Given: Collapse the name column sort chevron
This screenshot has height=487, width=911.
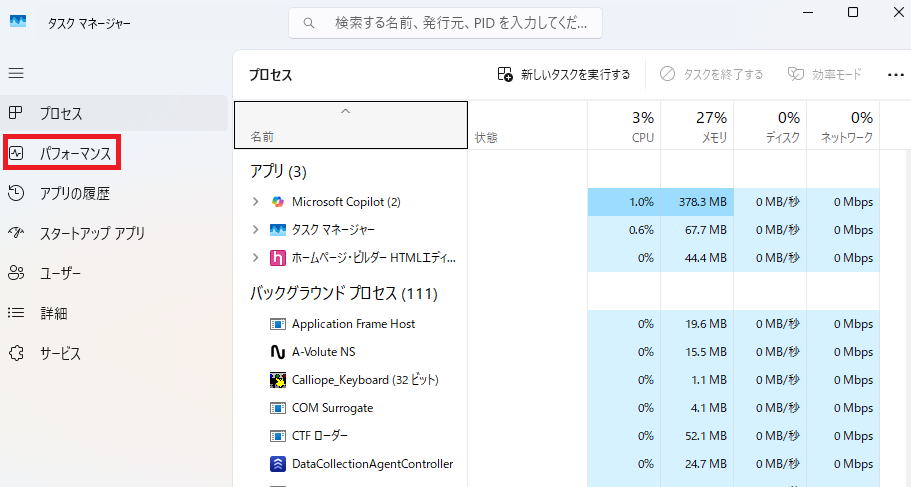Looking at the screenshot, I should tap(346, 111).
